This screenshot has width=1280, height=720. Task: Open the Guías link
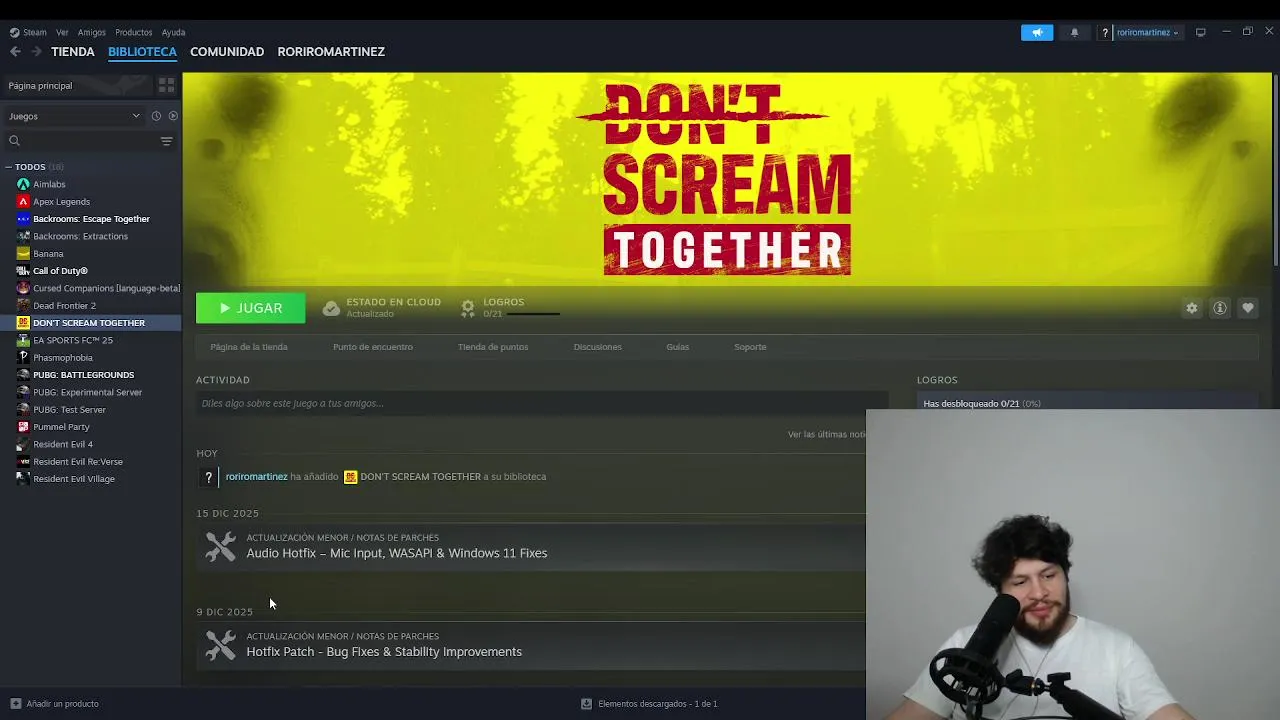678,347
